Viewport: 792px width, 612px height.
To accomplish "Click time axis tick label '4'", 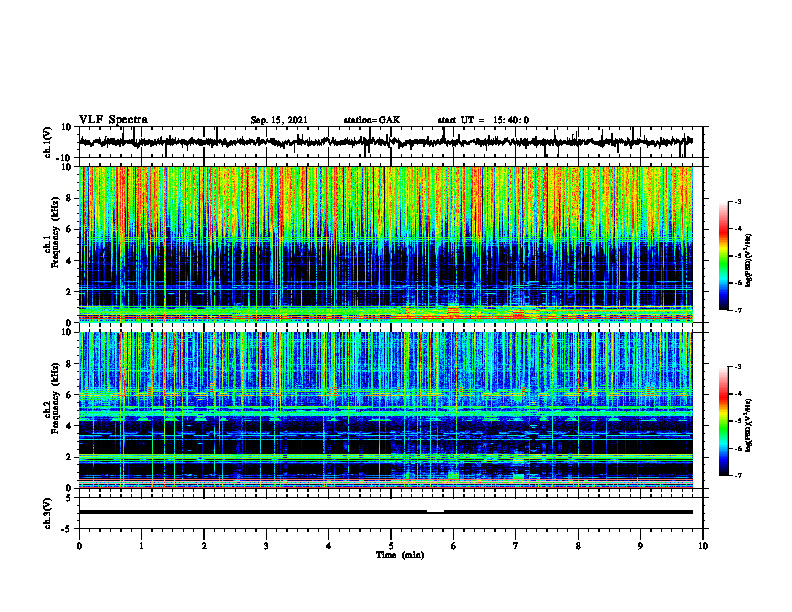I will click(x=329, y=546).
